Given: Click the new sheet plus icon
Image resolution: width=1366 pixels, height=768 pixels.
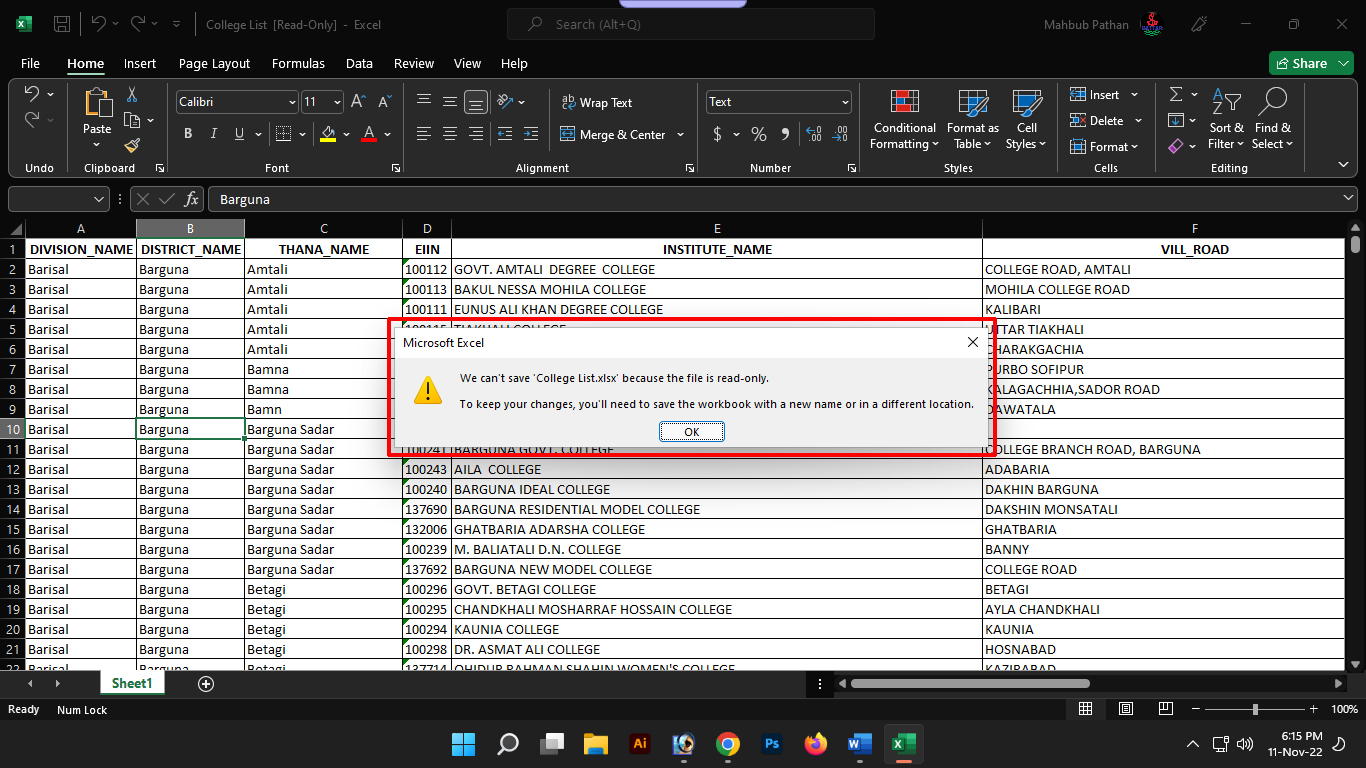Looking at the screenshot, I should click(206, 684).
